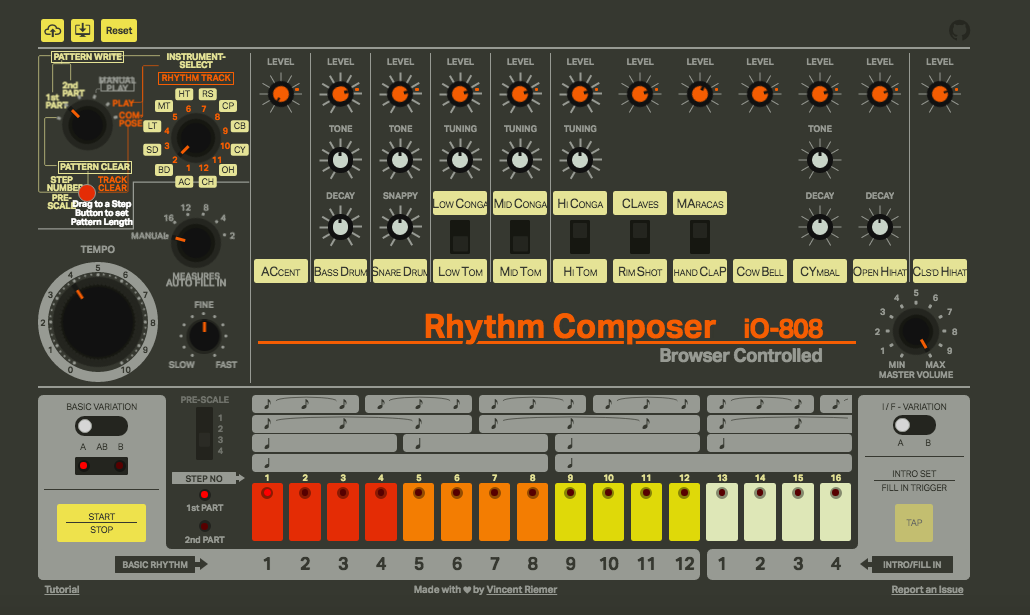Select the HT instrument label
This screenshot has height=615, width=1030.
pyautogui.click(x=184, y=94)
